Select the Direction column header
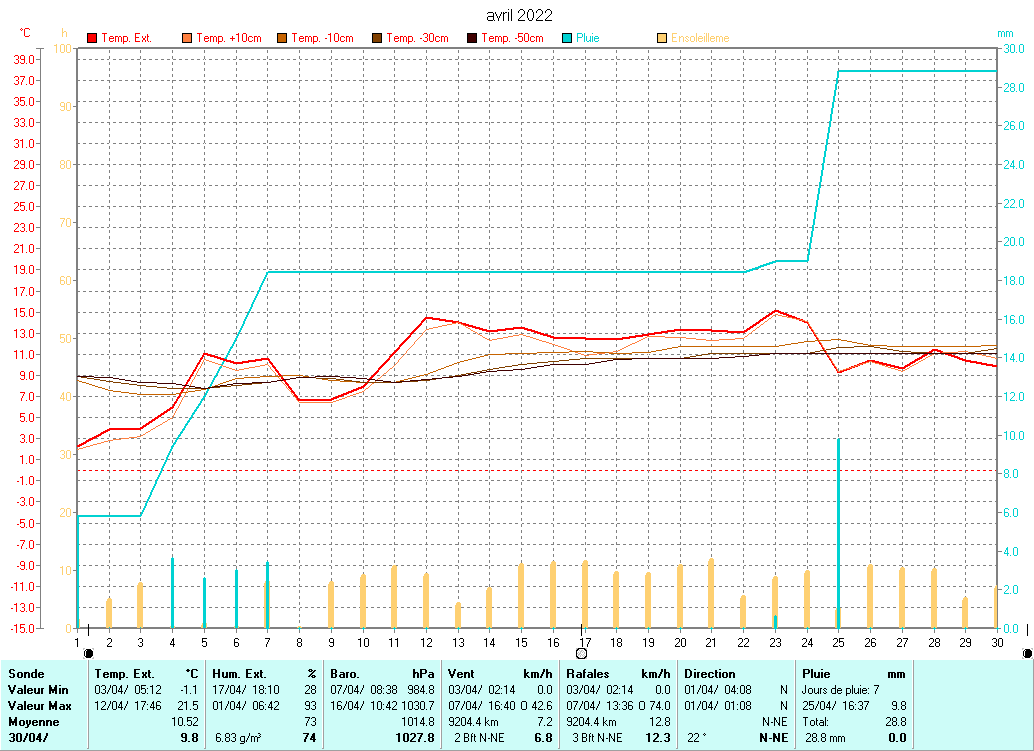The image size is (1034, 751). click(x=709, y=674)
